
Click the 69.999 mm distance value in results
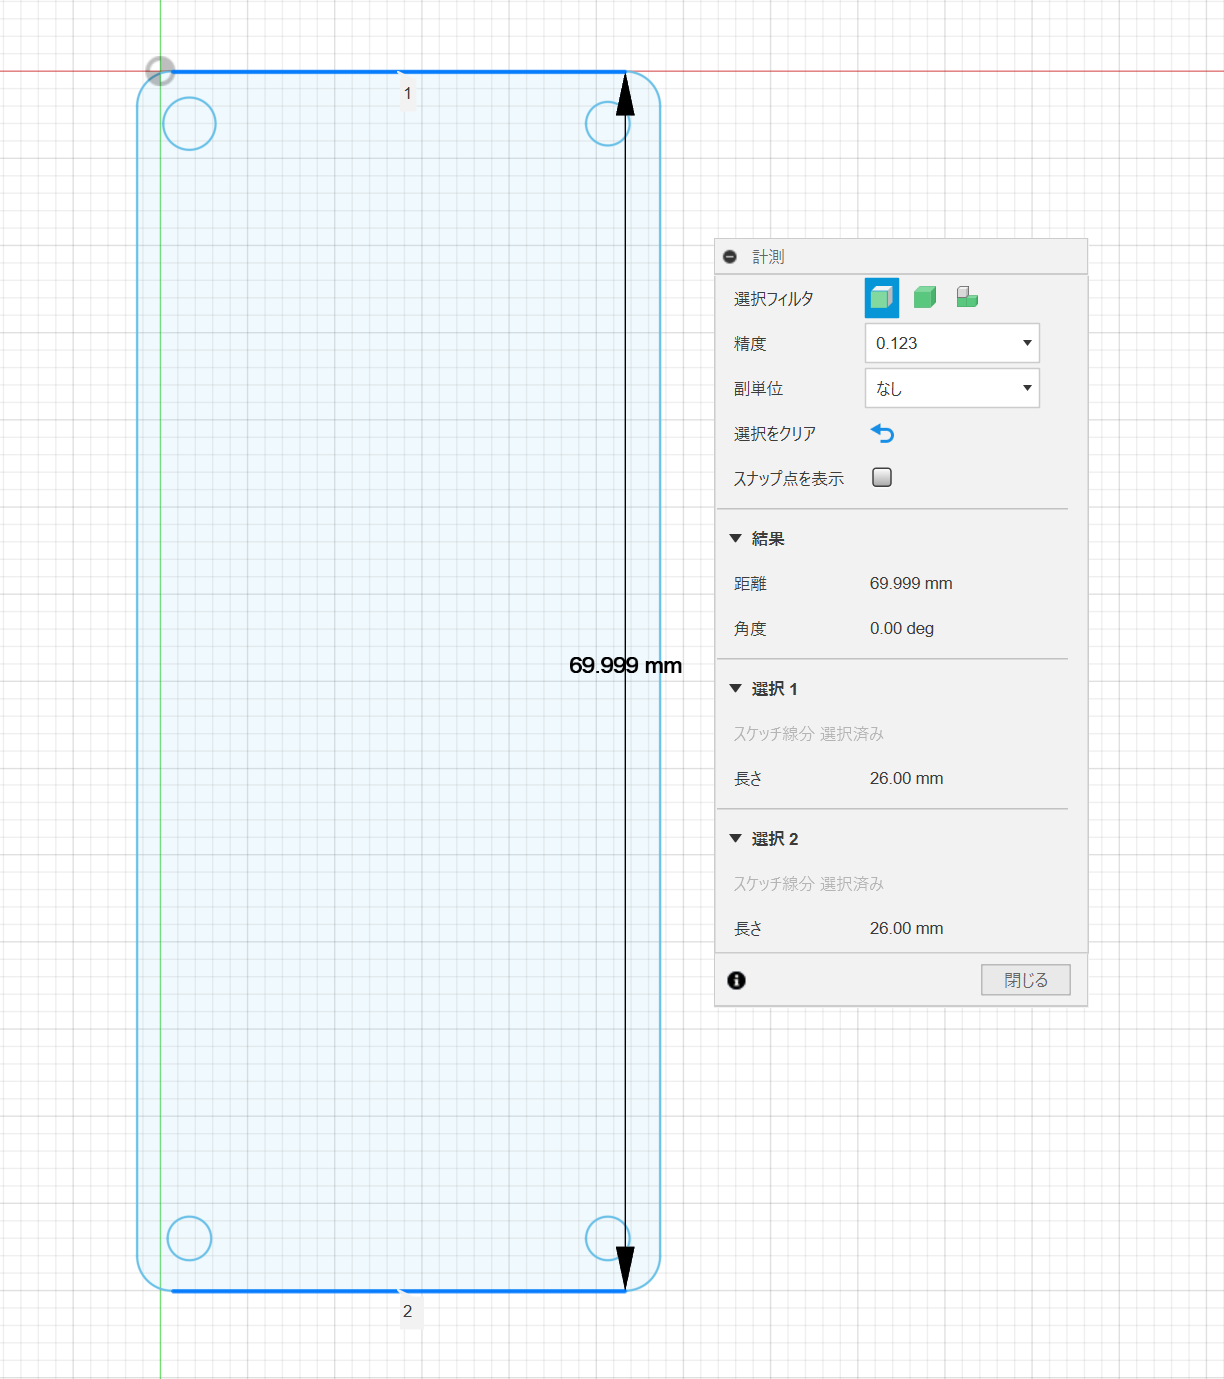(x=910, y=584)
